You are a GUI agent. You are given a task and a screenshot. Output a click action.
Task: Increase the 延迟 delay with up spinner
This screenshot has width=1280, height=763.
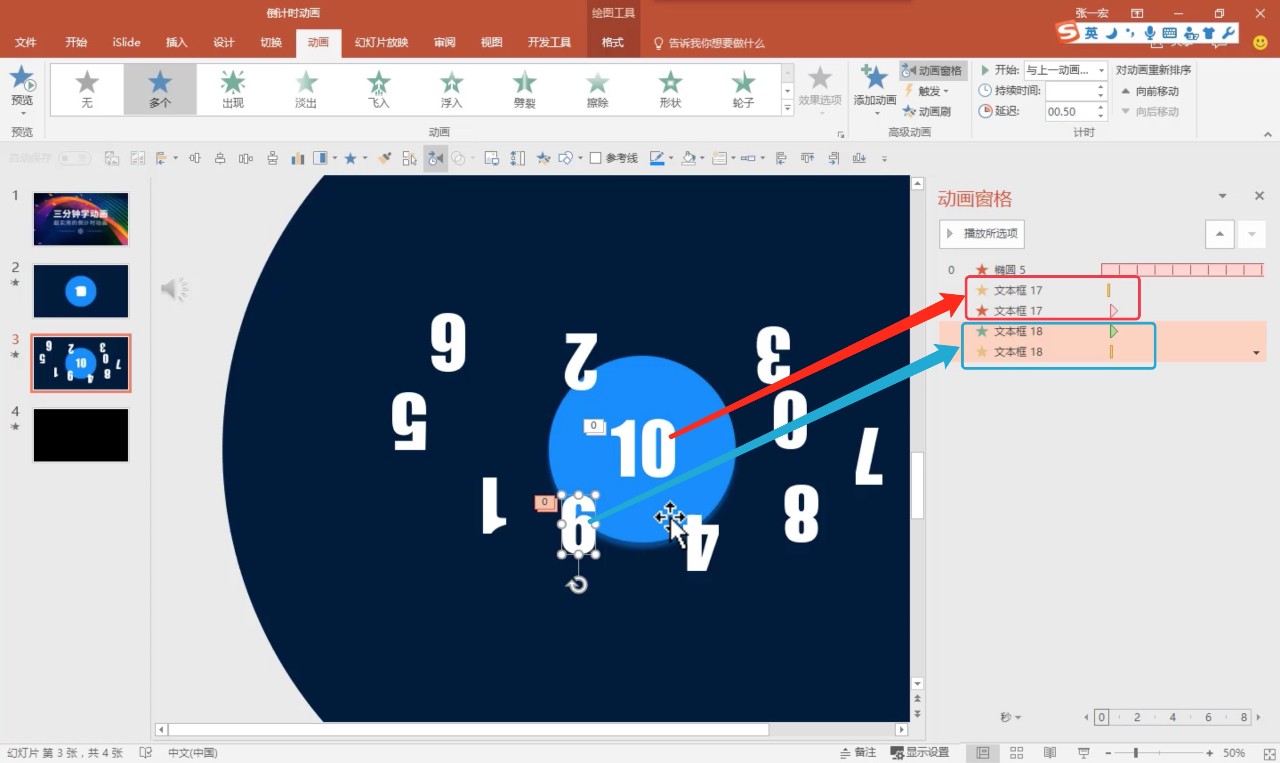coord(1101,108)
